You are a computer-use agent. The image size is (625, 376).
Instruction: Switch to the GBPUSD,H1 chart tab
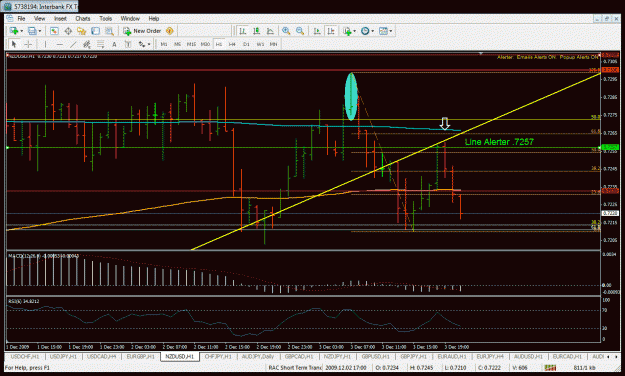(375, 356)
